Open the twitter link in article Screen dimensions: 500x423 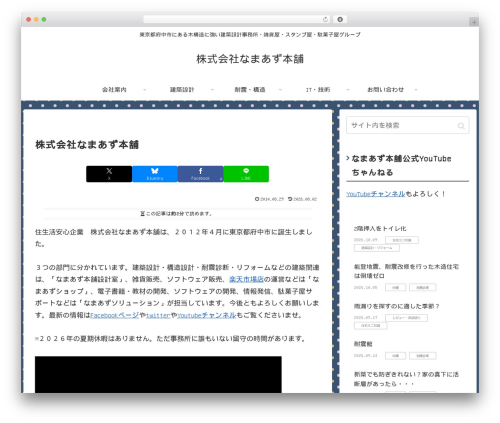point(158,315)
